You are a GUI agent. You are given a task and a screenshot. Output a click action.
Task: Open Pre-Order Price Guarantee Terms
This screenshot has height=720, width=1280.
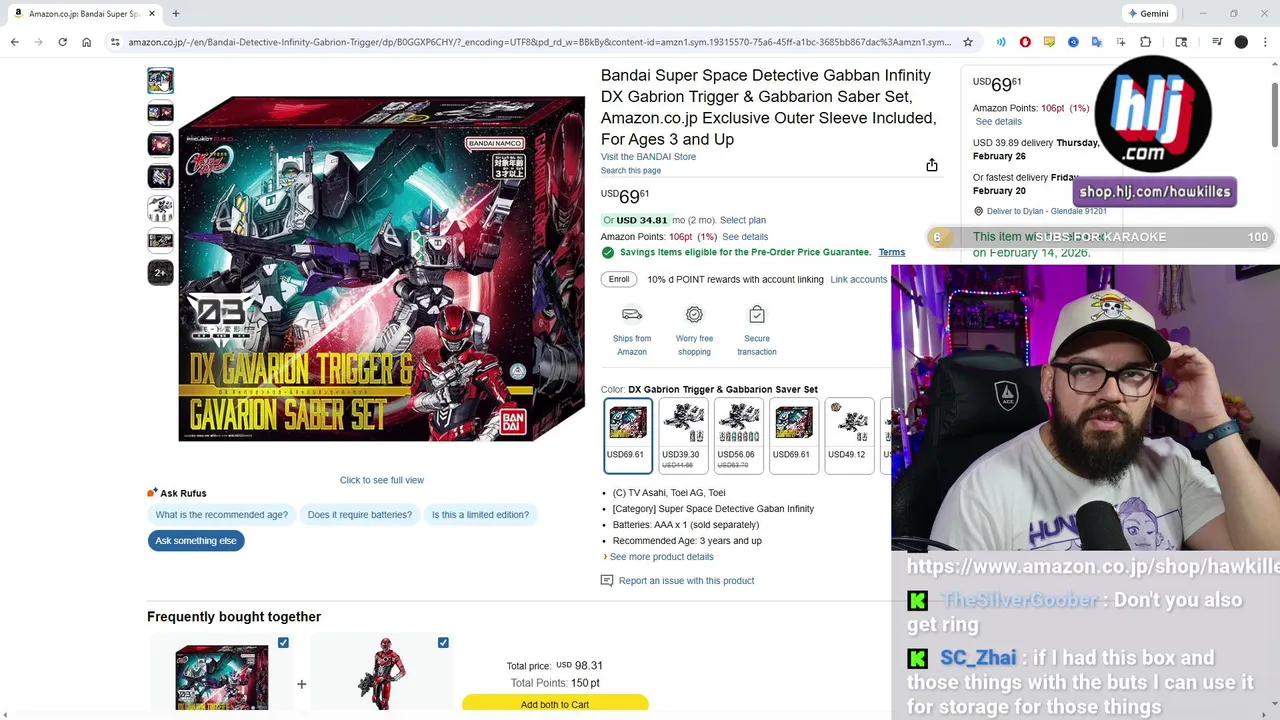891,252
